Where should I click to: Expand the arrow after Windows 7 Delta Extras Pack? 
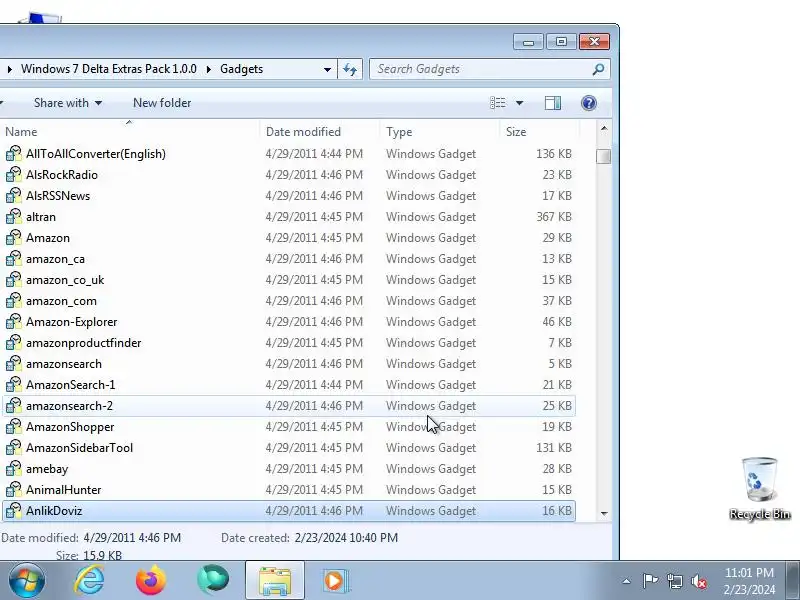208,69
